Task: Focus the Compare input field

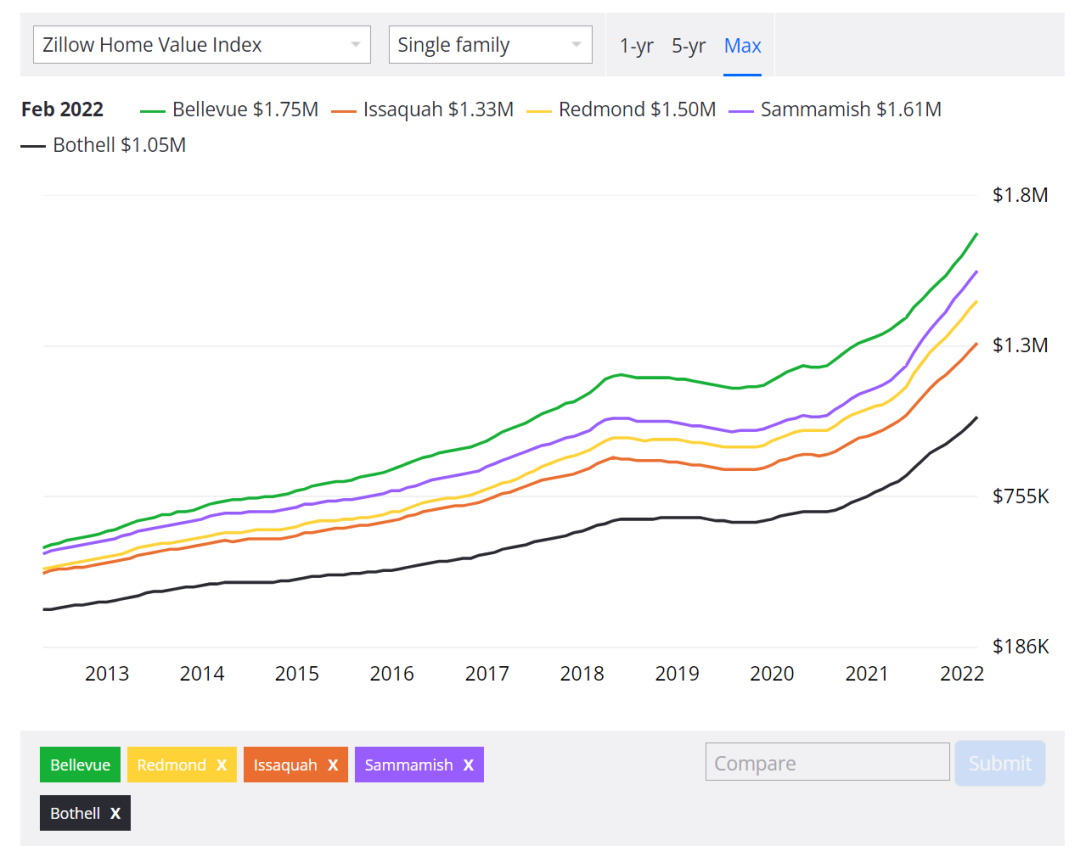Action: (827, 762)
